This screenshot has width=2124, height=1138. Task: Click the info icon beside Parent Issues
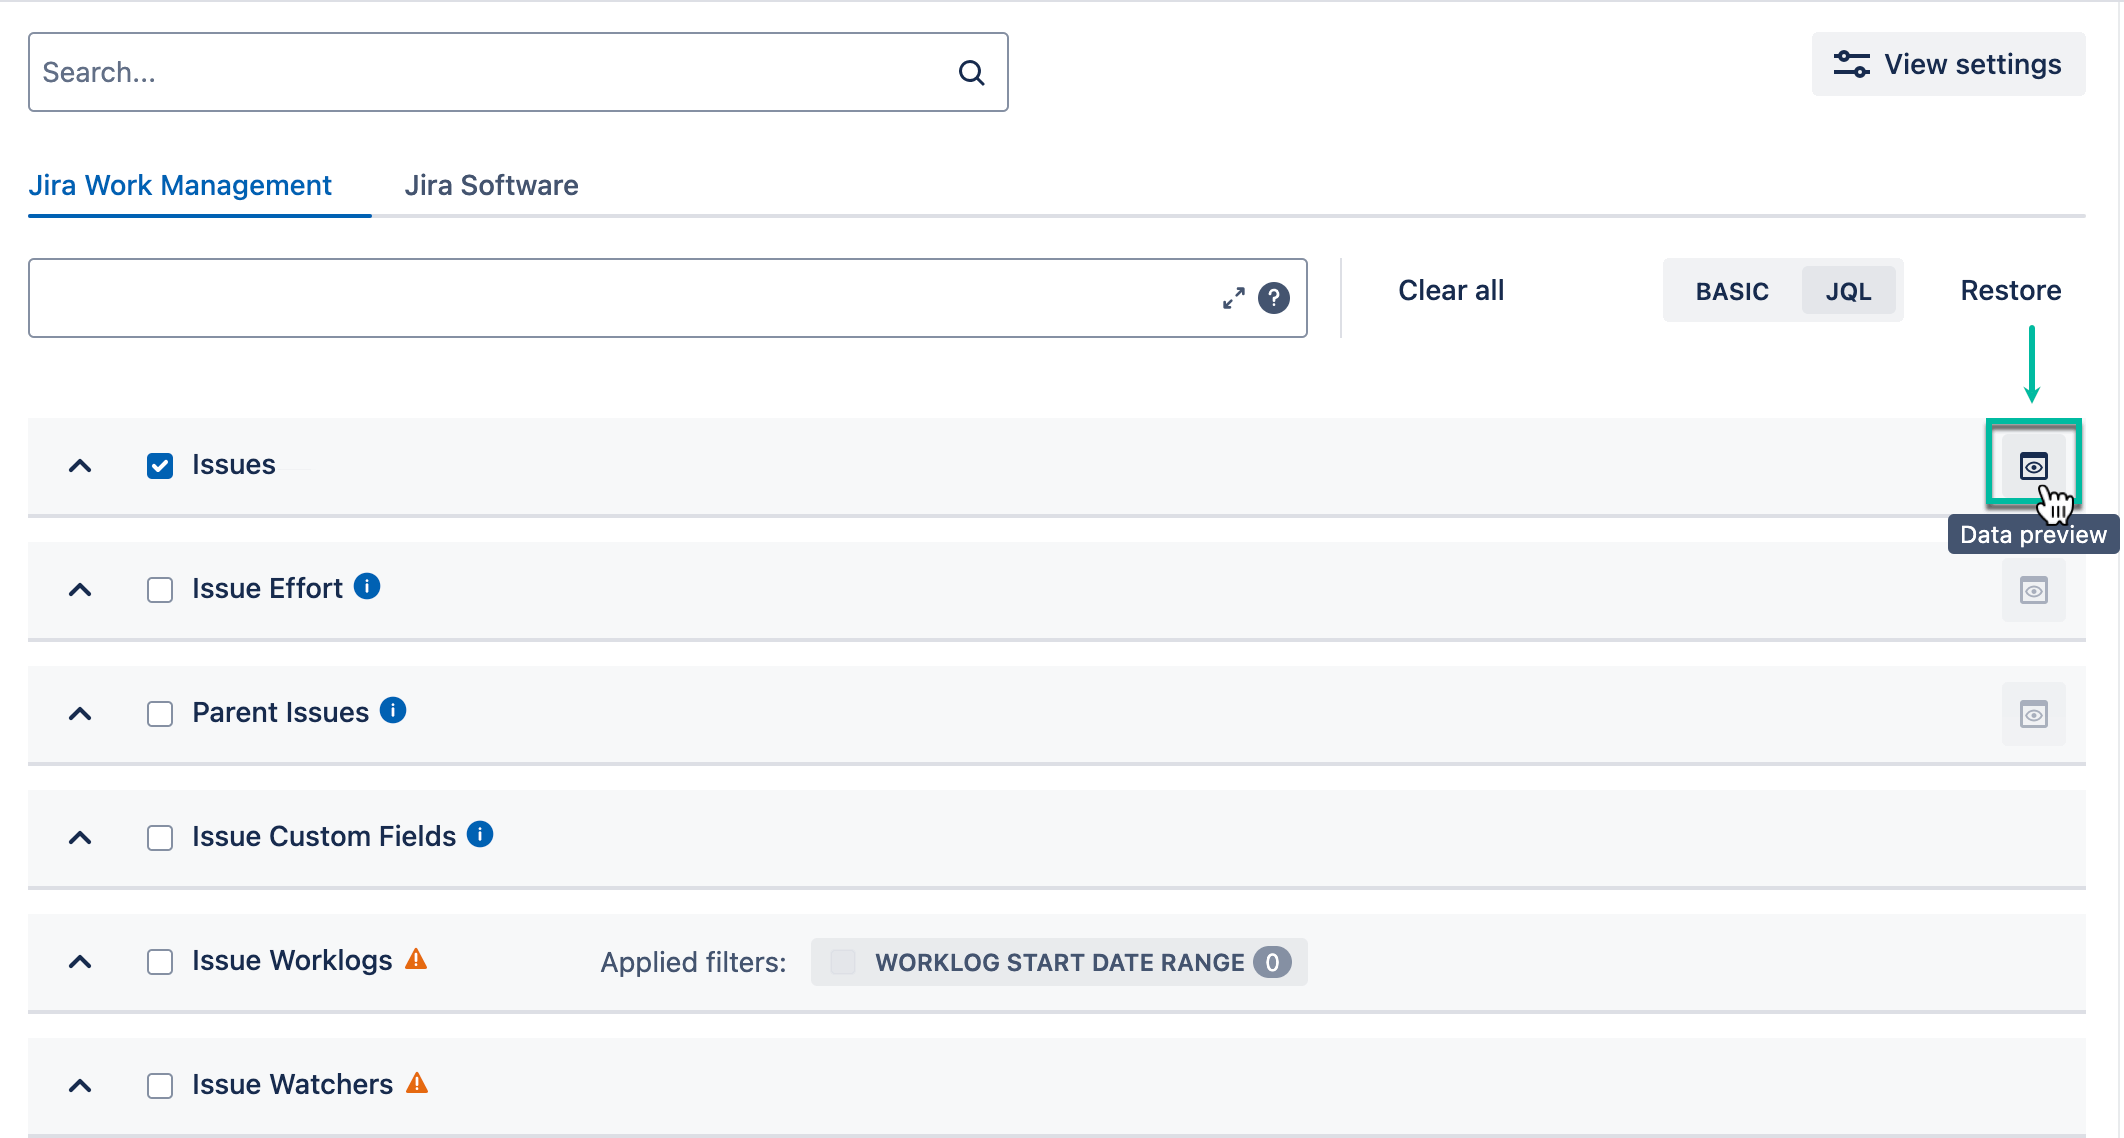point(393,710)
